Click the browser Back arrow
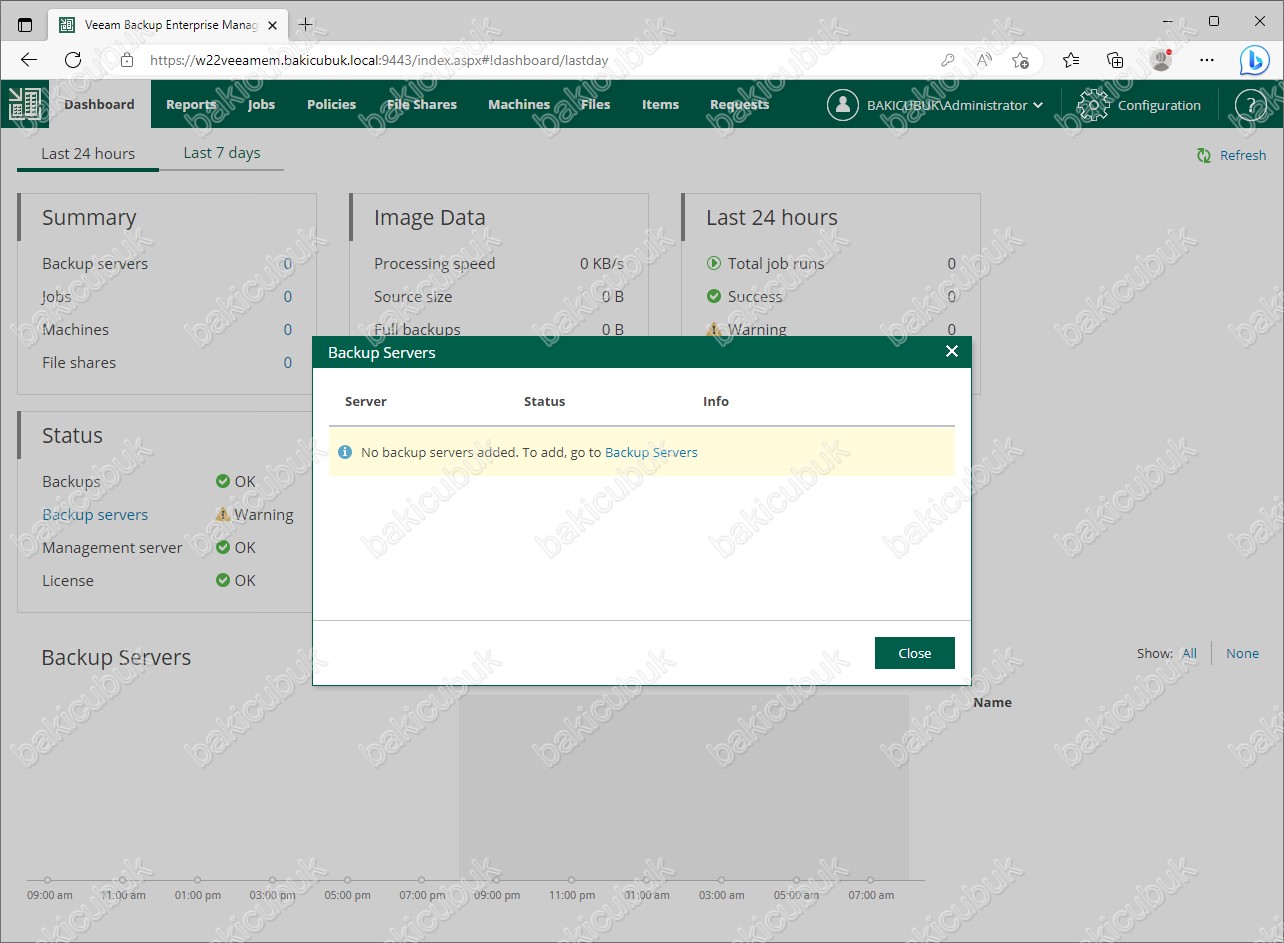 coord(29,60)
